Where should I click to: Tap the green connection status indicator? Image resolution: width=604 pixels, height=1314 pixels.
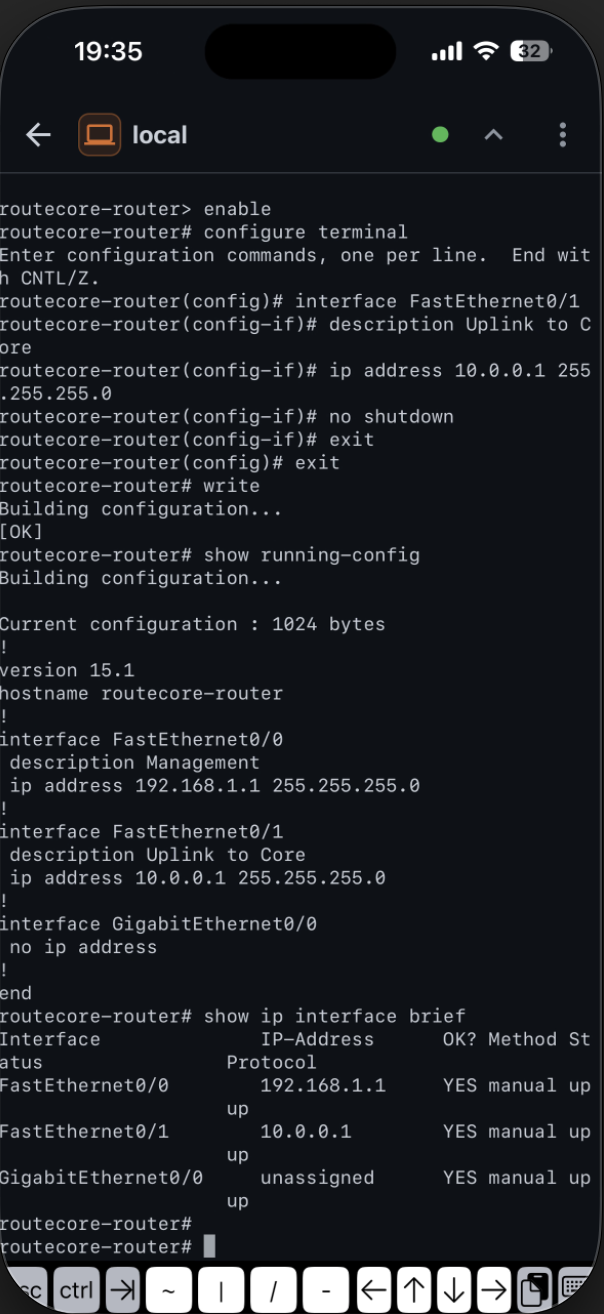(x=440, y=132)
